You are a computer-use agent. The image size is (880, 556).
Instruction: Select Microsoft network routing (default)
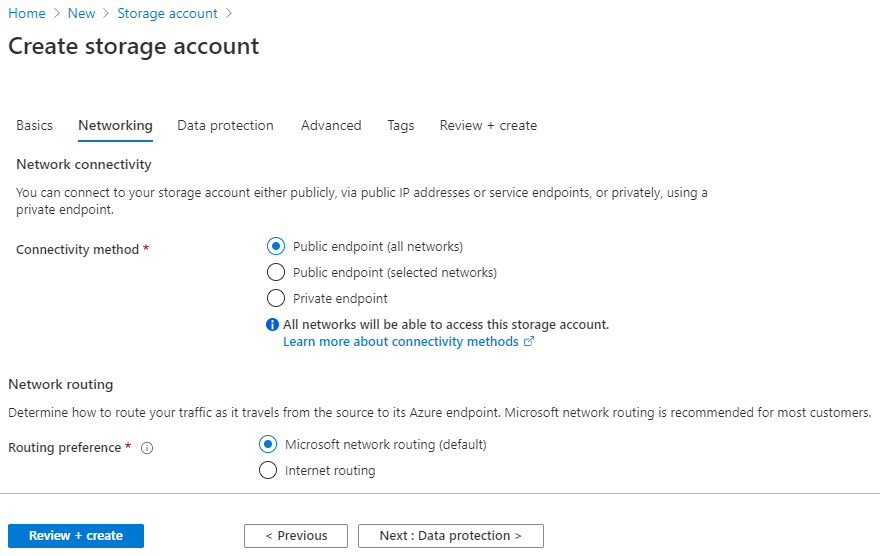pos(268,444)
